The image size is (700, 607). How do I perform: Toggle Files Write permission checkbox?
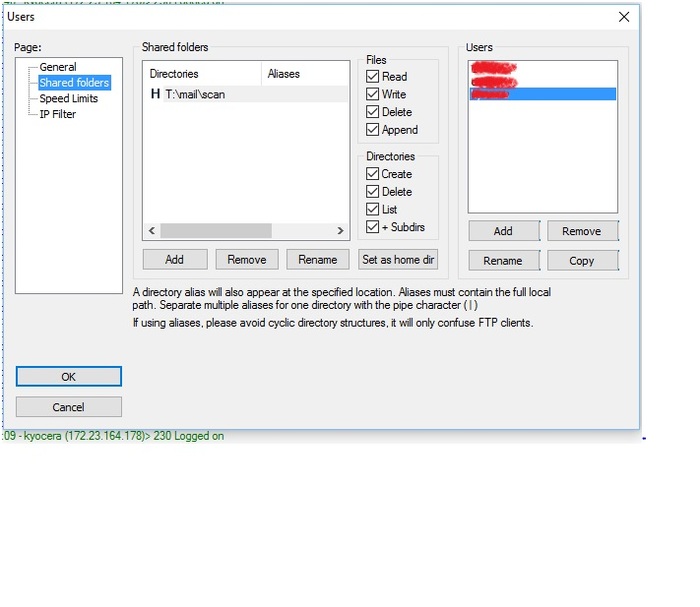372,94
